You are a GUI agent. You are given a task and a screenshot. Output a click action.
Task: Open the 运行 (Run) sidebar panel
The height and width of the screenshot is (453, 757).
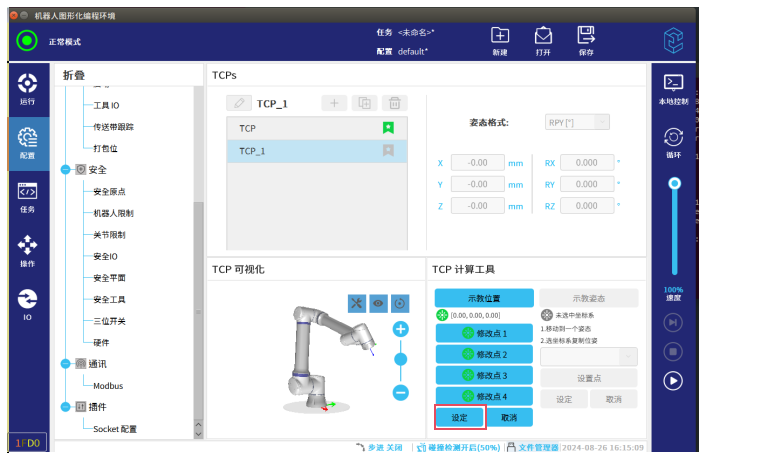click(27, 87)
